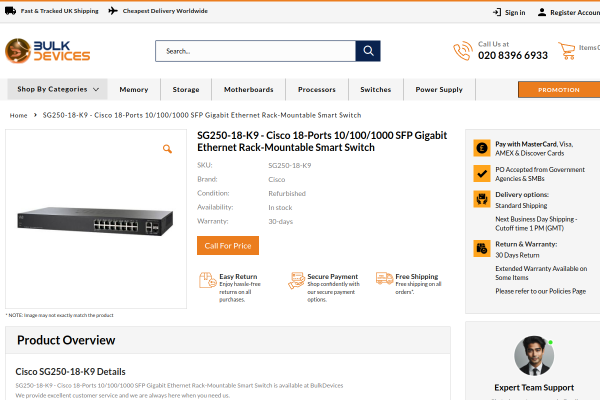Click the orange PROMOTION button
The height and width of the screenshot is (400, 600).
coord(559,90)
